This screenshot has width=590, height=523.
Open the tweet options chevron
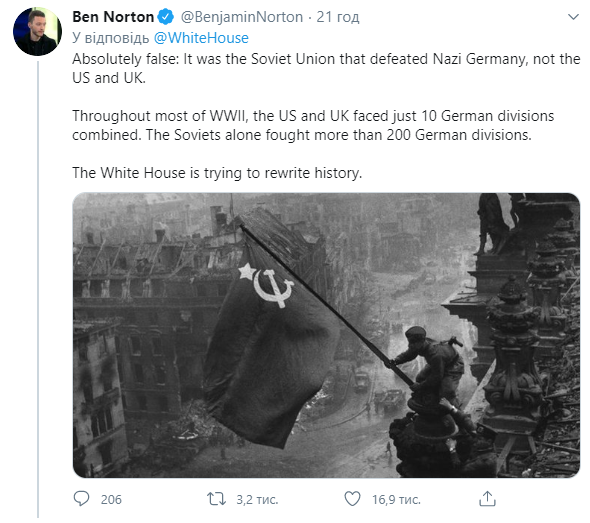click(573, 17)
